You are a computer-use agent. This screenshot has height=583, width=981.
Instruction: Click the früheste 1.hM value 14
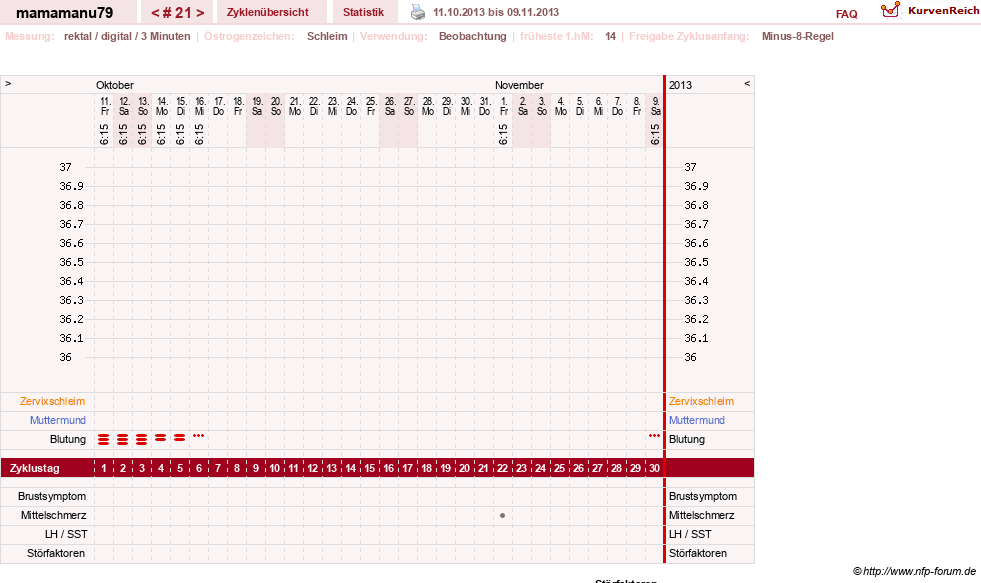[x=611, y=36]
